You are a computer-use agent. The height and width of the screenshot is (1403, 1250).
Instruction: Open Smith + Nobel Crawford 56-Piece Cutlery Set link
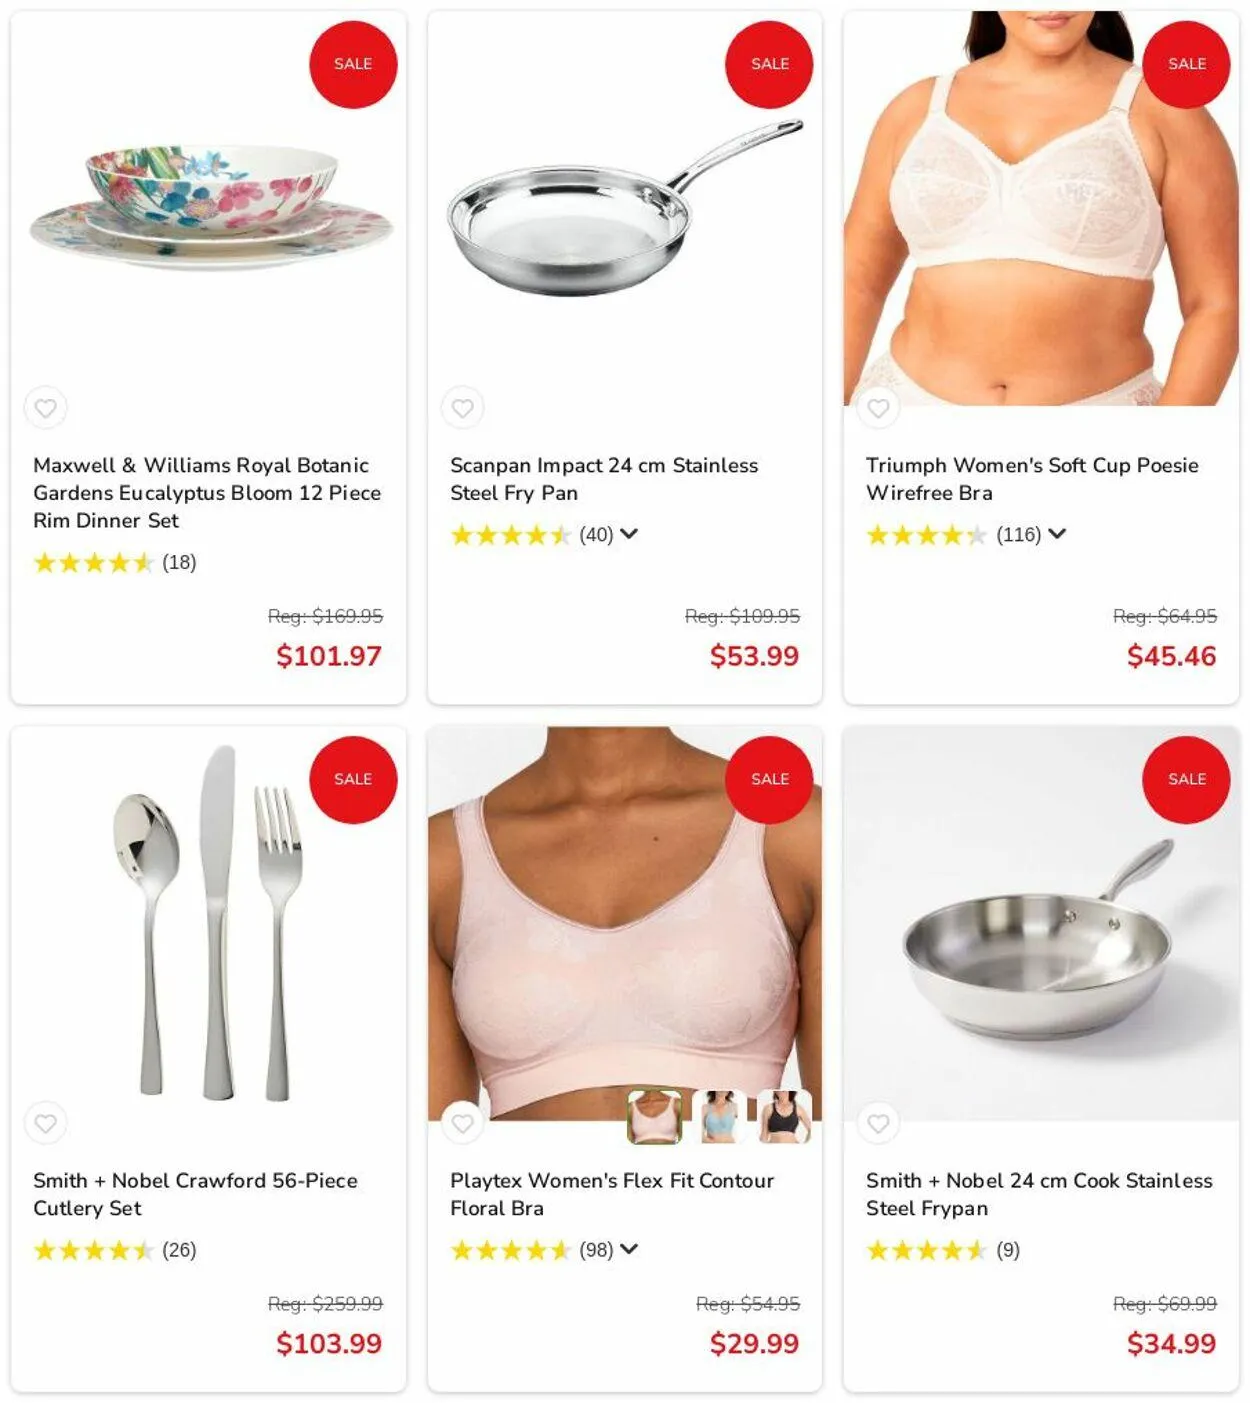point(195,1194)
